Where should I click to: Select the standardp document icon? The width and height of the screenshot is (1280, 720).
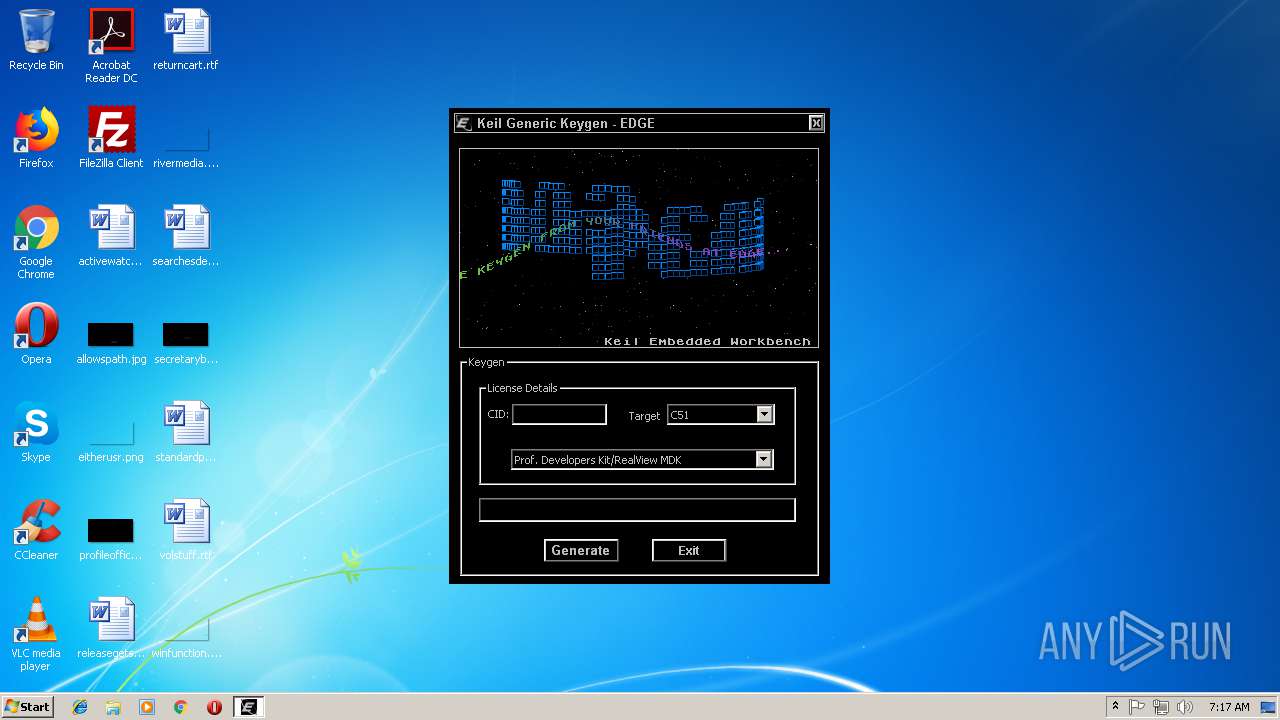click(x=186, y=432)
